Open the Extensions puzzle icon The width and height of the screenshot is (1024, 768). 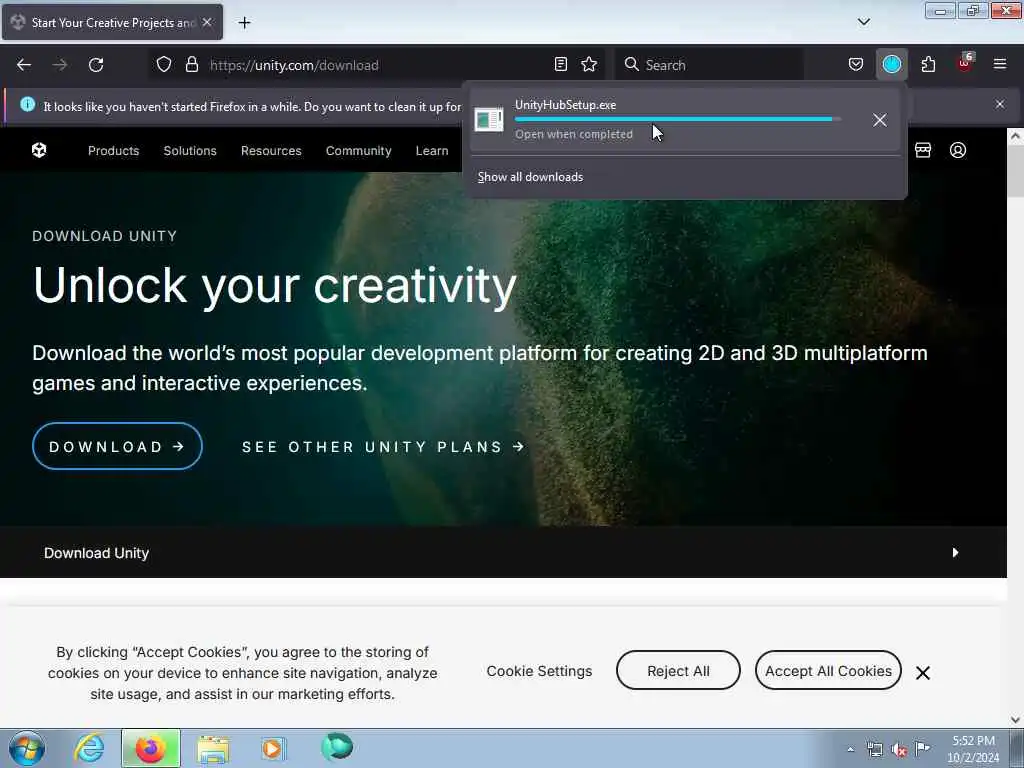[928, 65]
